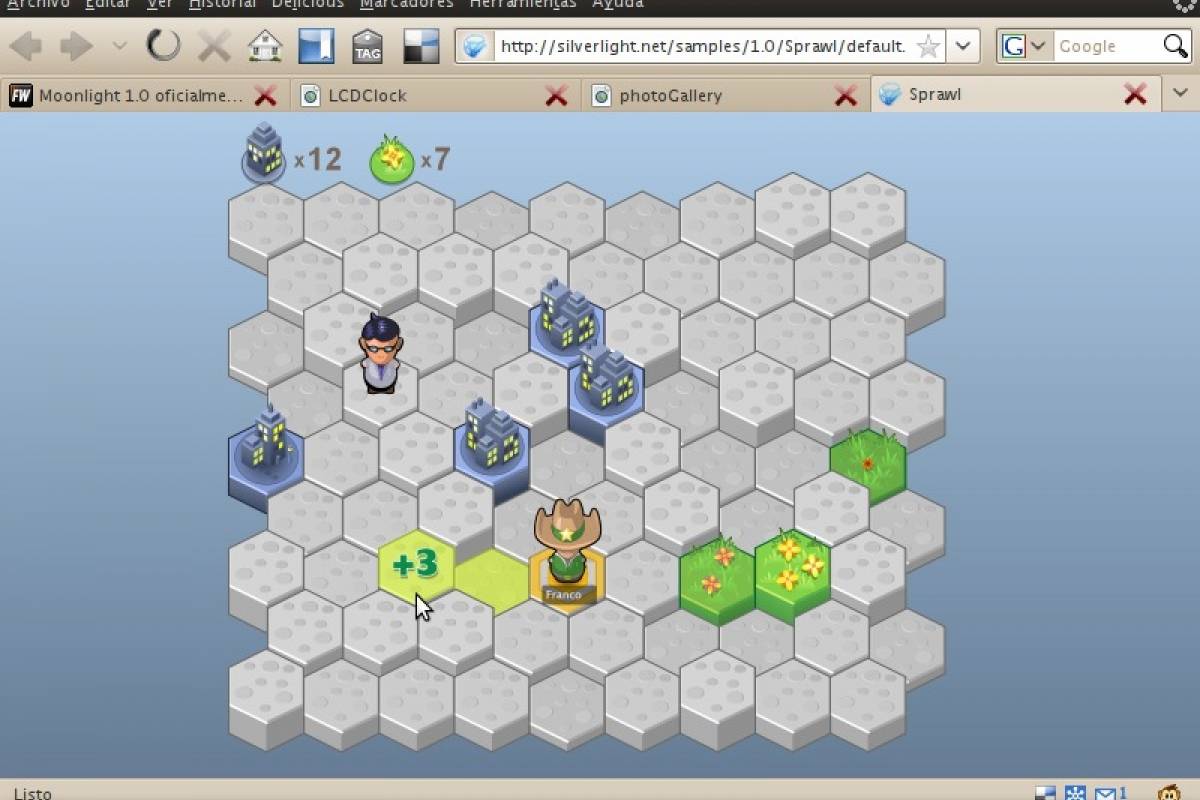Close the LCDClock tab

coord(556,96)
